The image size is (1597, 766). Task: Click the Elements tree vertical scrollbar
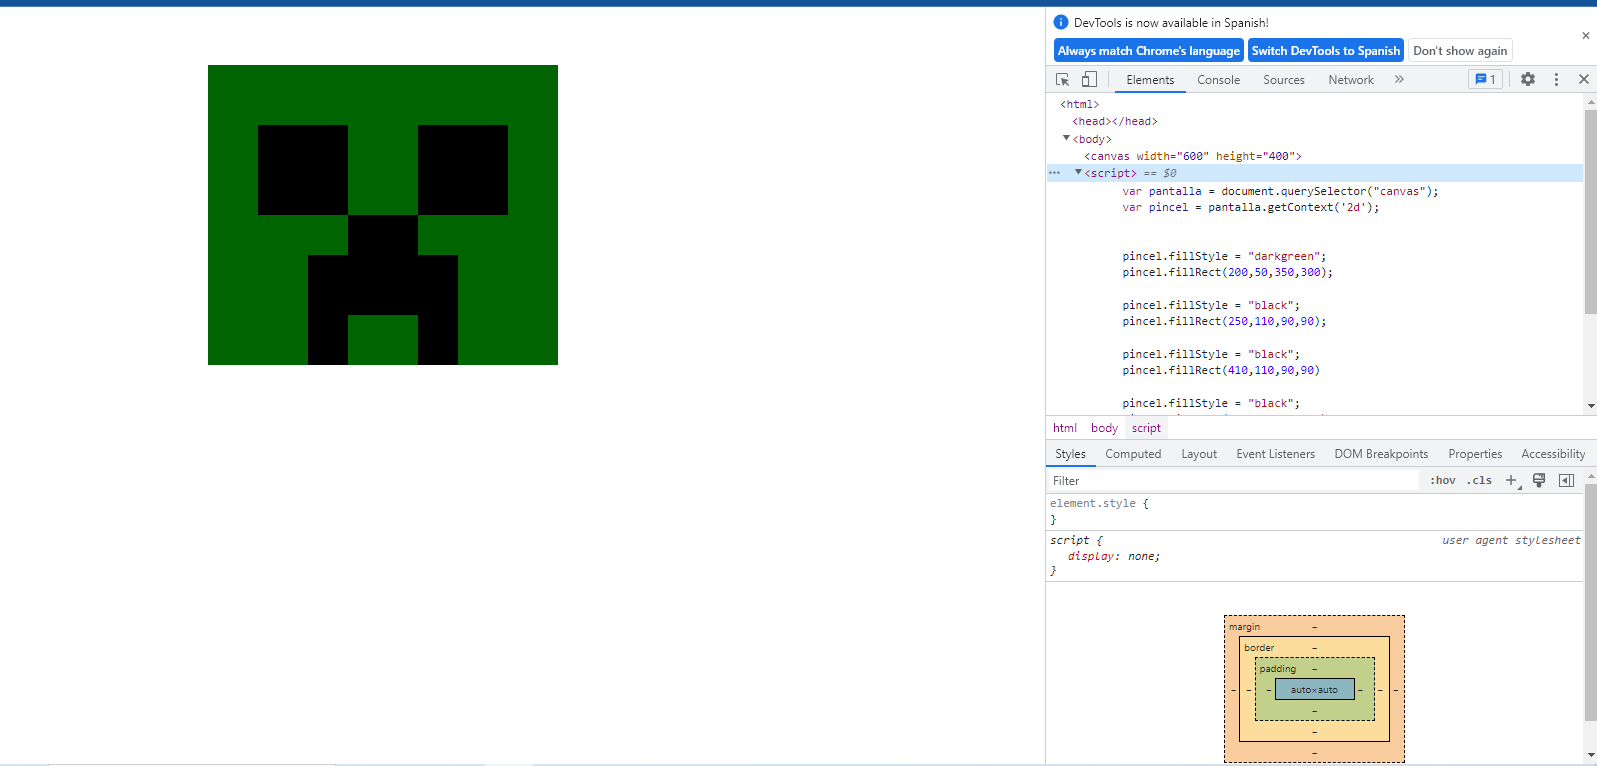(x=1590, y=212)
